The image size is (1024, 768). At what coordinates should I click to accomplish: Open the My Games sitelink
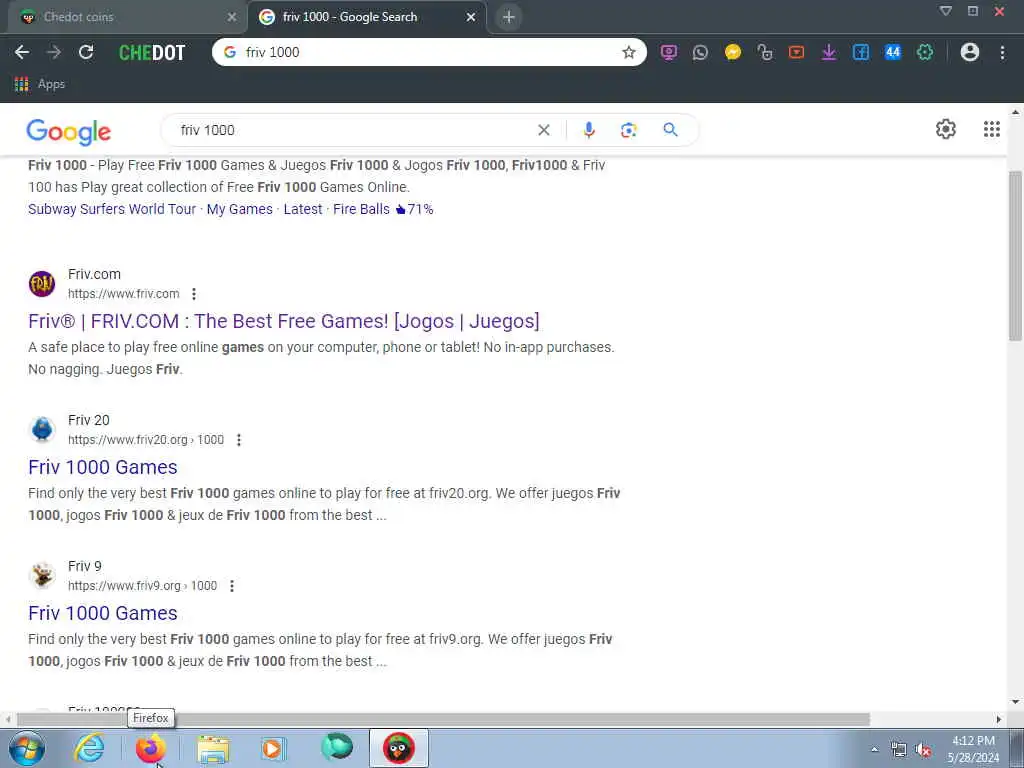(240, 209)
